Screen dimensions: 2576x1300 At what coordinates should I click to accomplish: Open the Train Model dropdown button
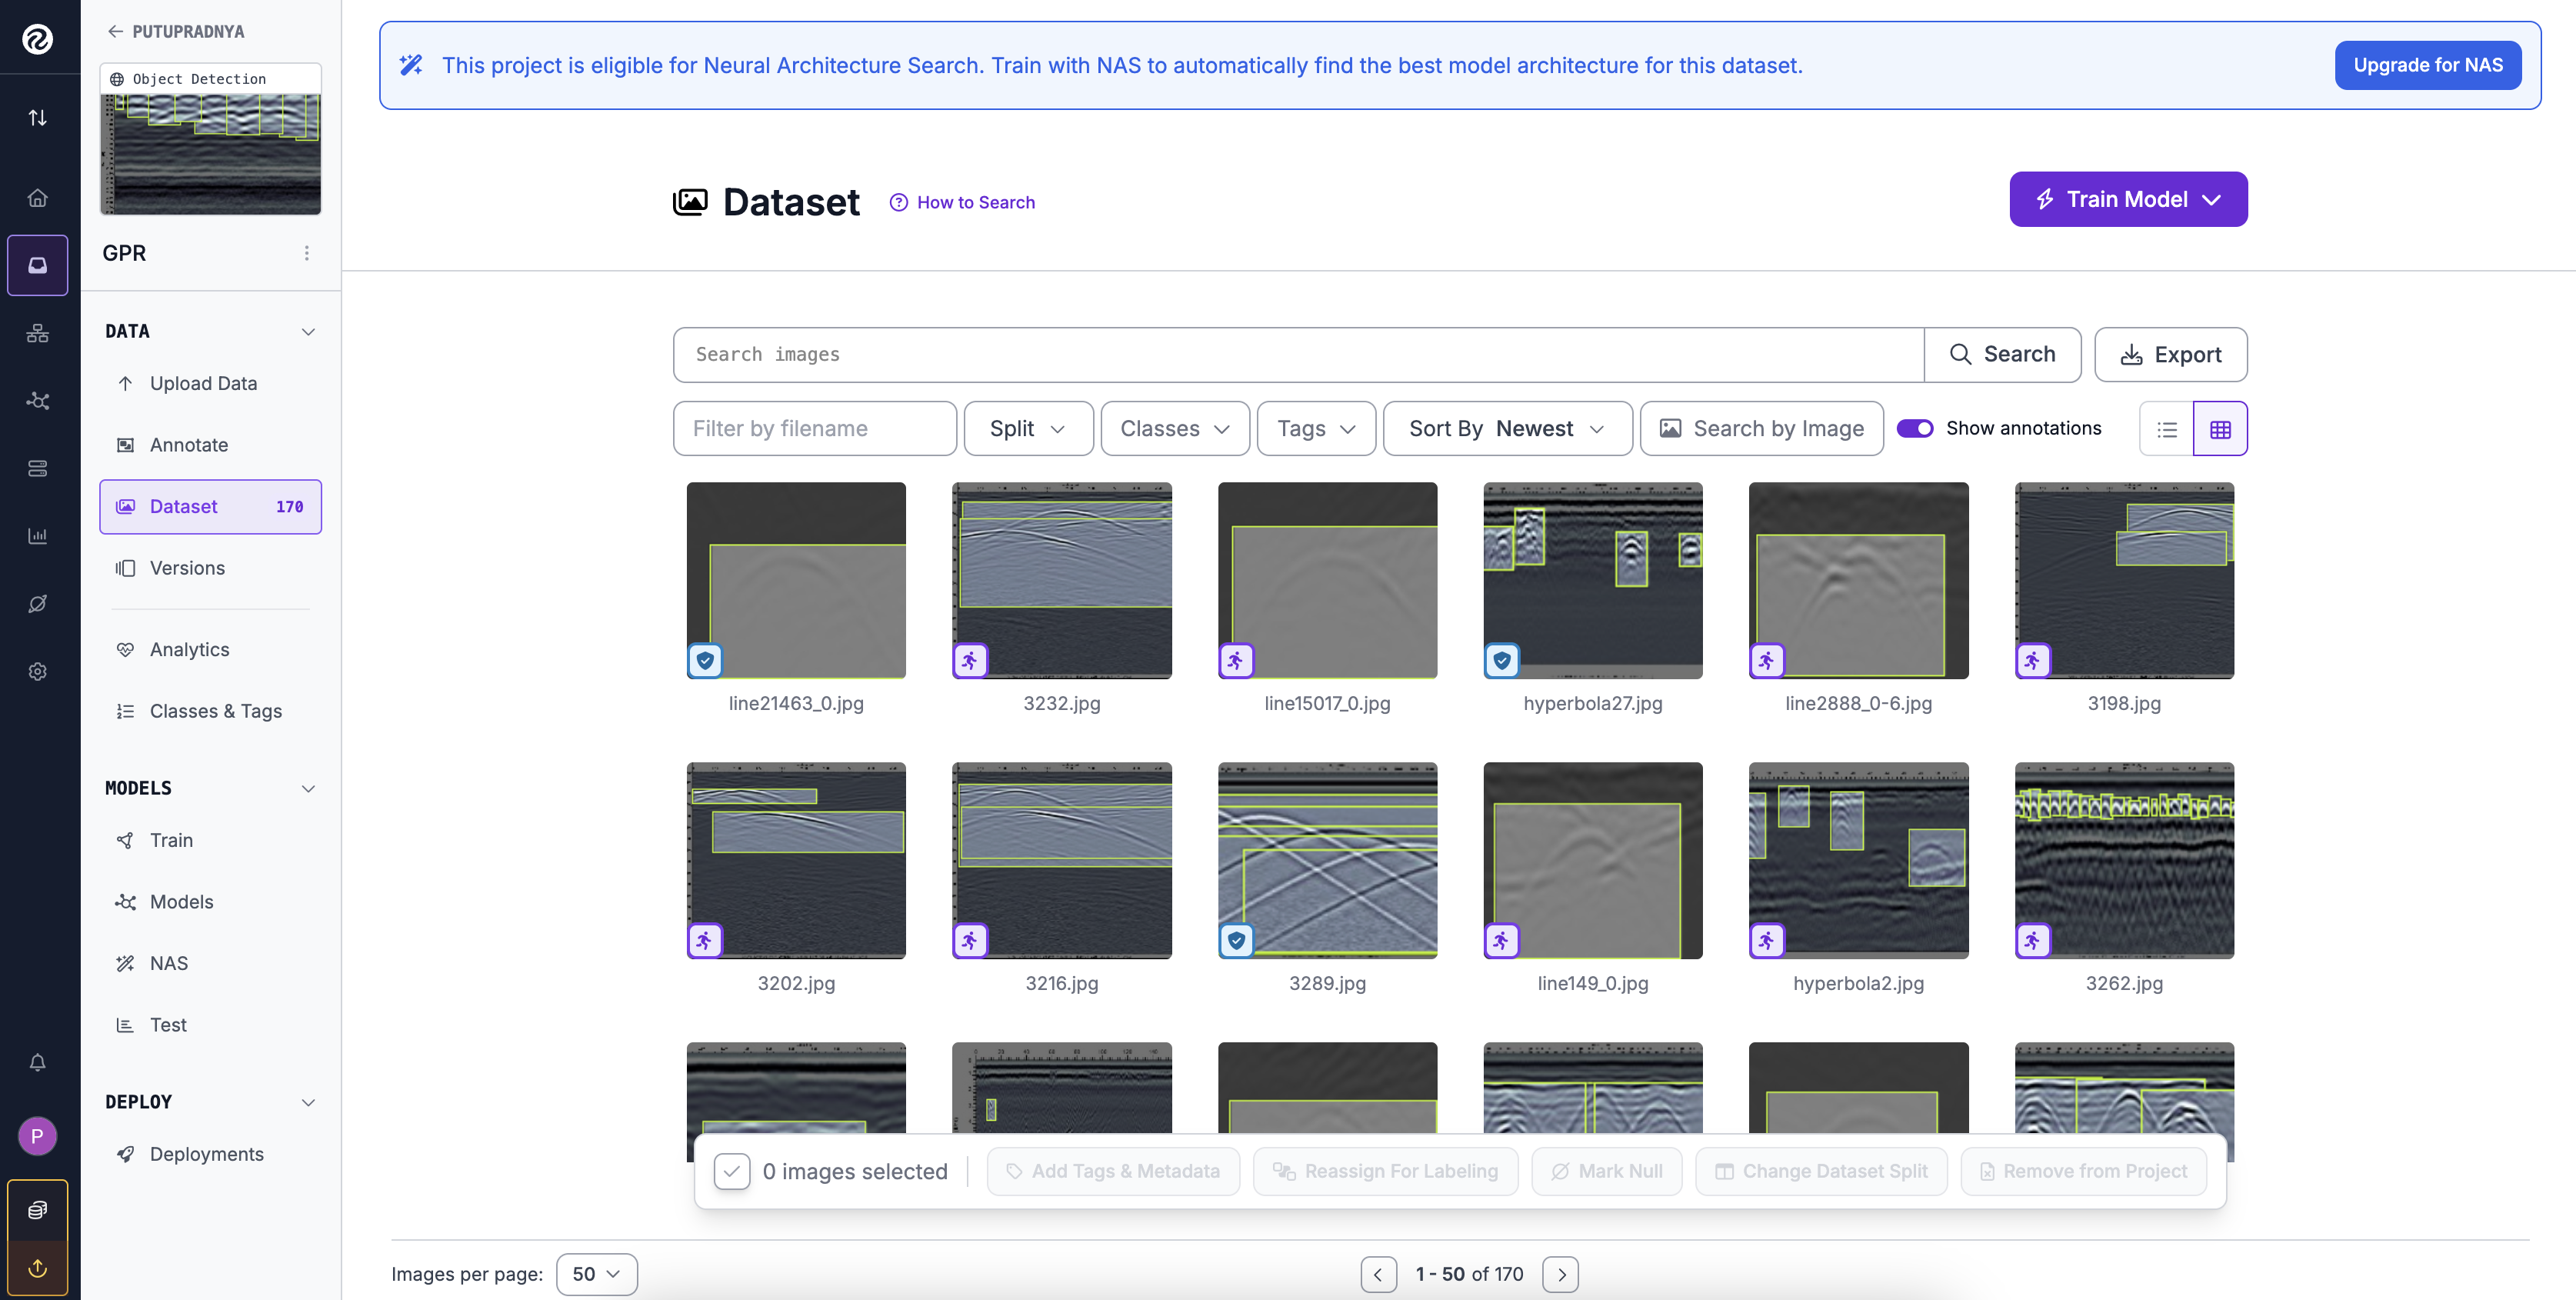coord(2128,199)
